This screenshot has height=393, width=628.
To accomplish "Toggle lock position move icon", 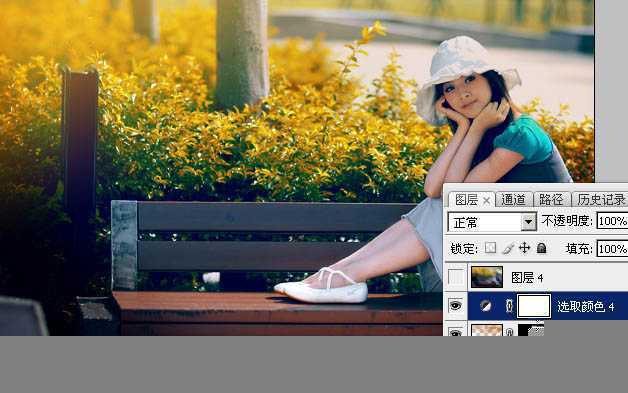I will [524, 248].
